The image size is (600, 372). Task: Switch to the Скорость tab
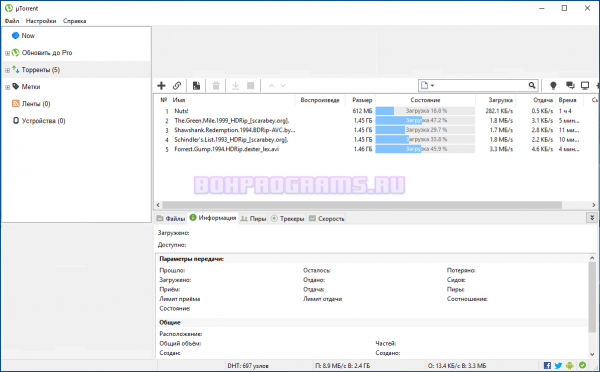[326, 219]
